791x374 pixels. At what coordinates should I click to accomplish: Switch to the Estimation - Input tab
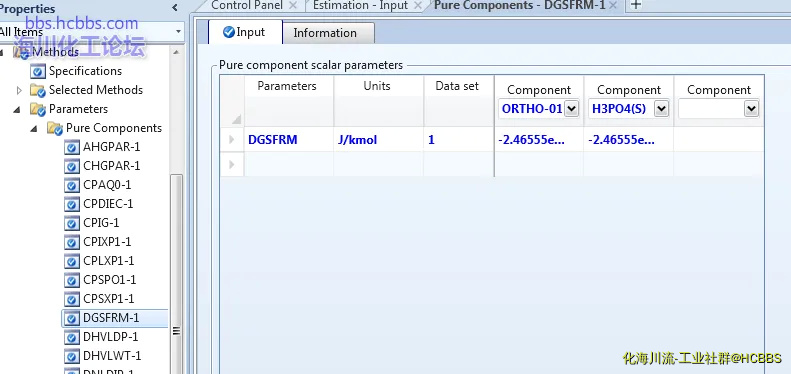pos(360,6)
